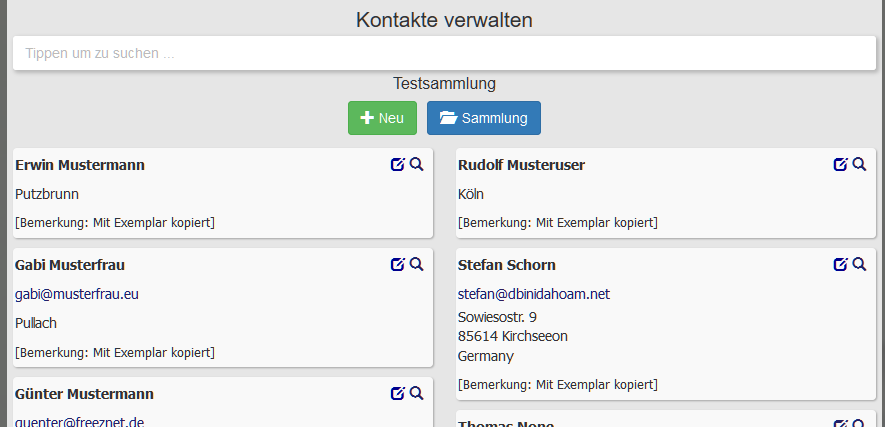Click the Stefan Schorn contact name
Screen dimensions: 885x427
tap(506, 265)
